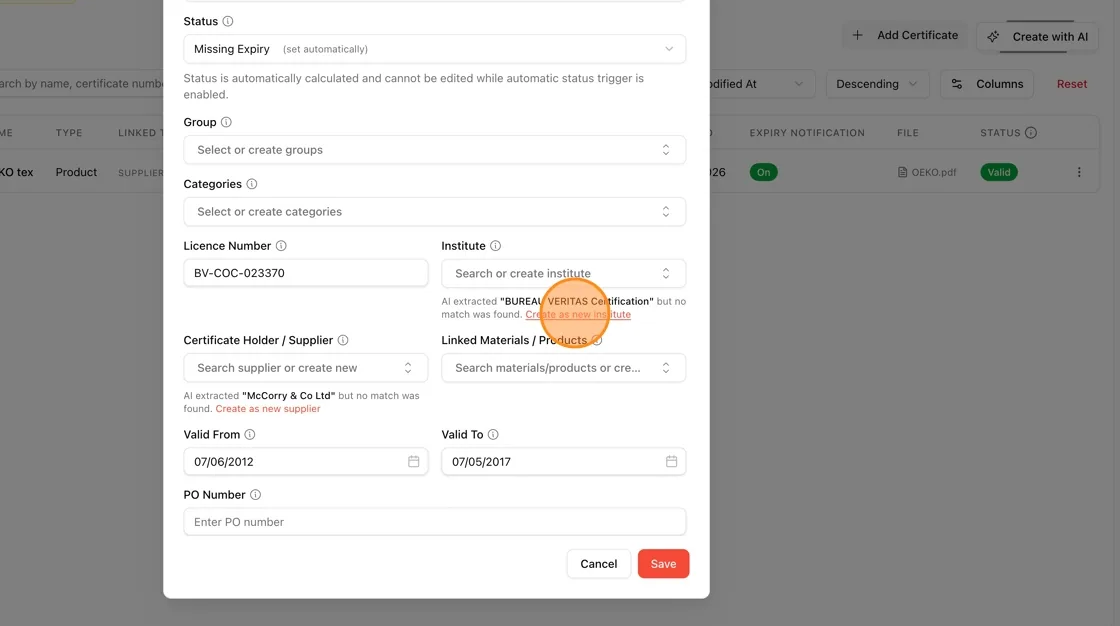The image size is (1120, 626).
Task: Click the Enter PO number field
Action: click(435, 522)
